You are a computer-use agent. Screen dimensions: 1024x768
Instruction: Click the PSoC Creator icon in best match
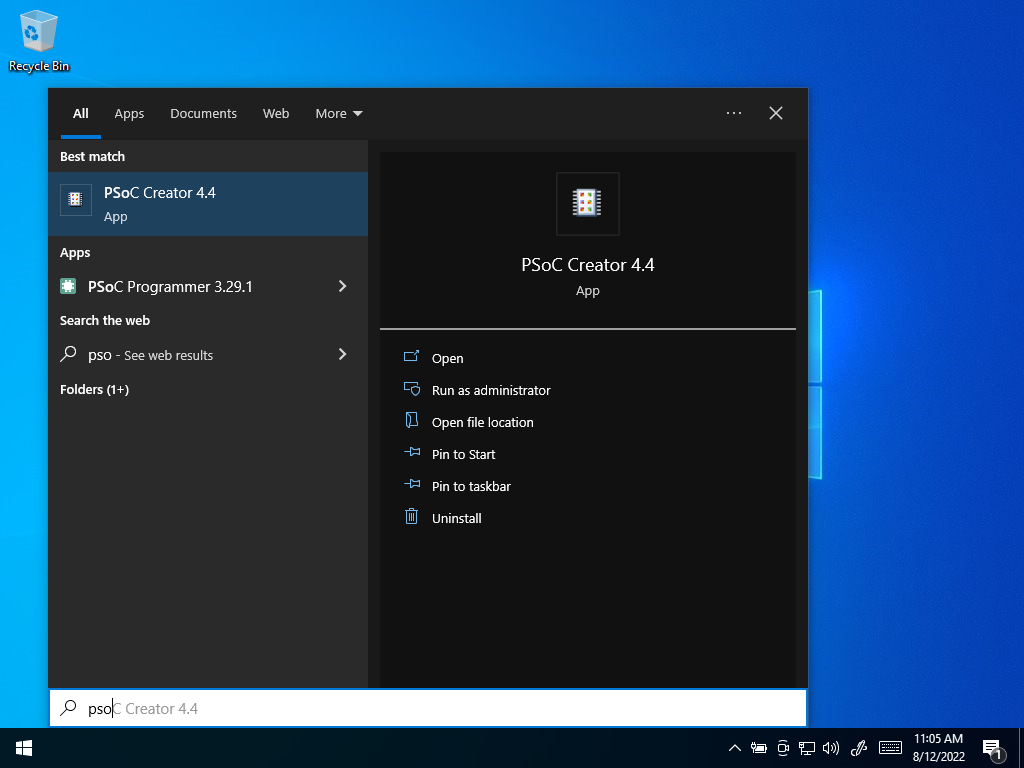(x=76, y=199)
